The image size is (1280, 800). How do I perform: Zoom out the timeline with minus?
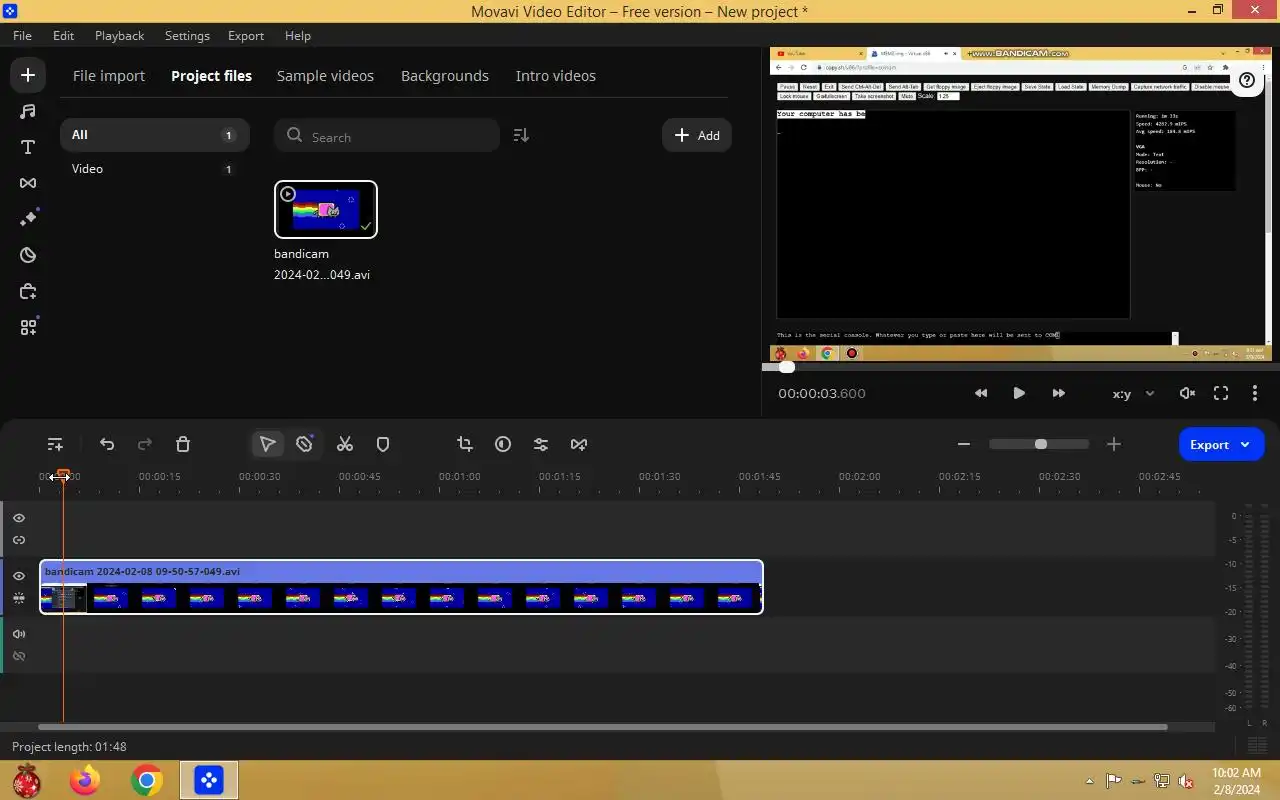tap(964, 444)
